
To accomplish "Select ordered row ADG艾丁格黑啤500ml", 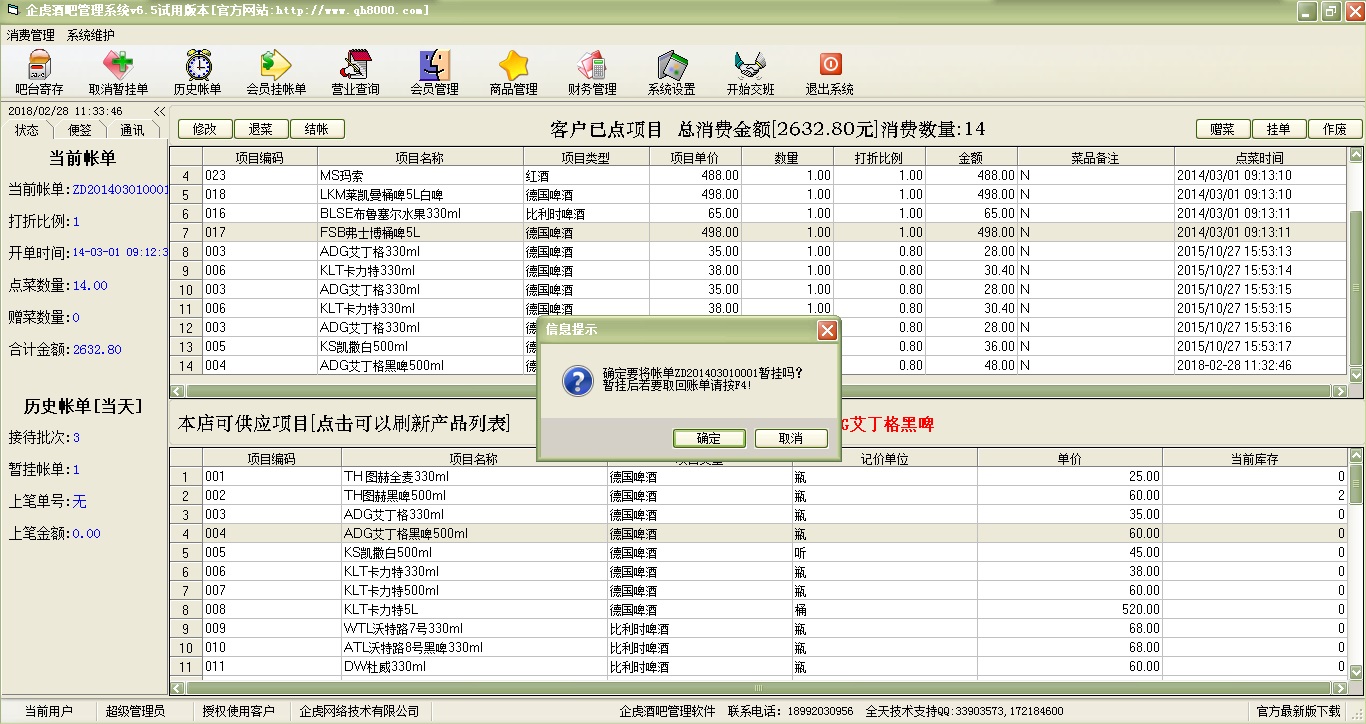I will pyautogui.click(x=758, y=365).
